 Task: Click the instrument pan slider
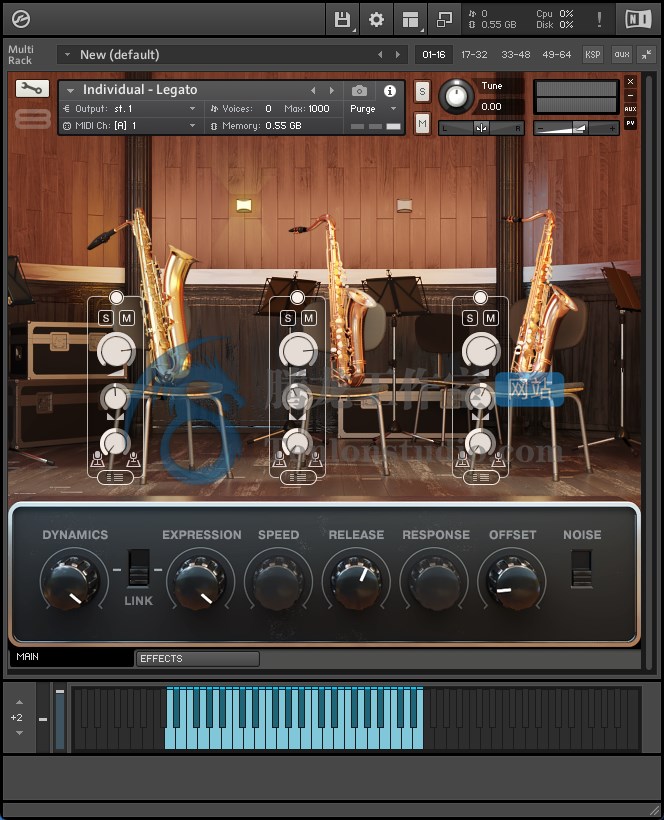coord(481,128)
